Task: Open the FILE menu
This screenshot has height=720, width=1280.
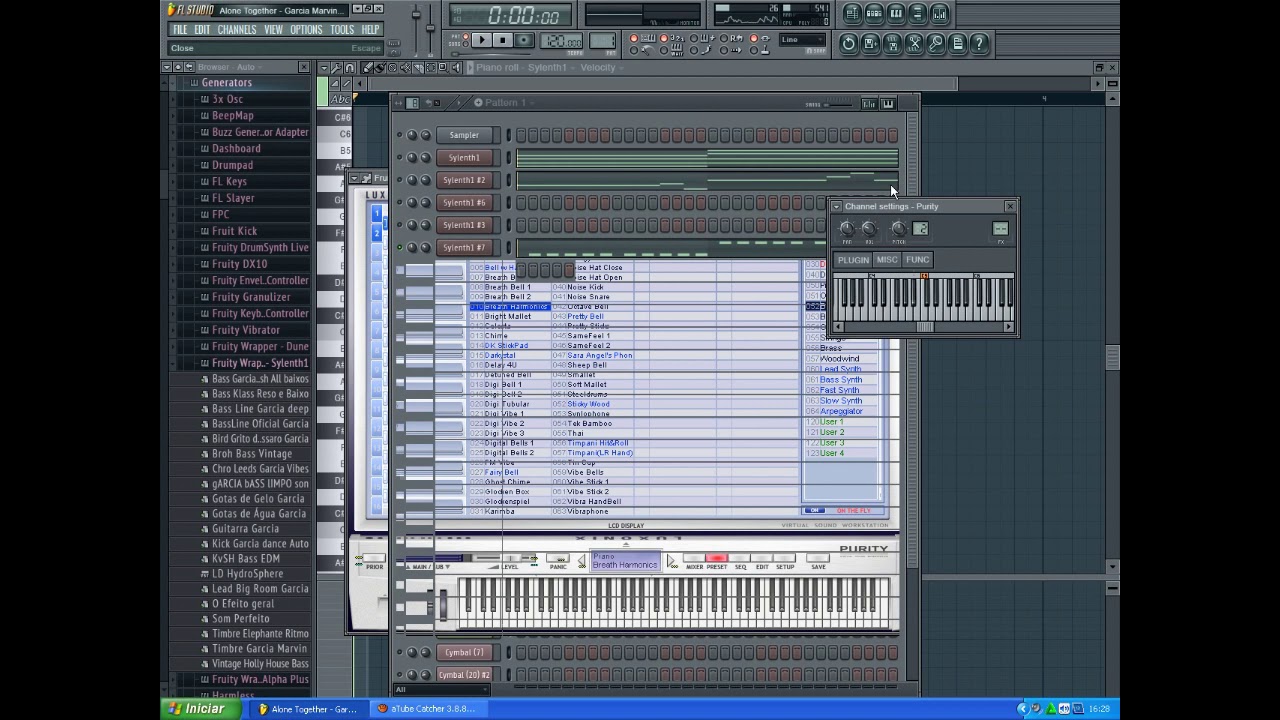Action: click(180, 30)
